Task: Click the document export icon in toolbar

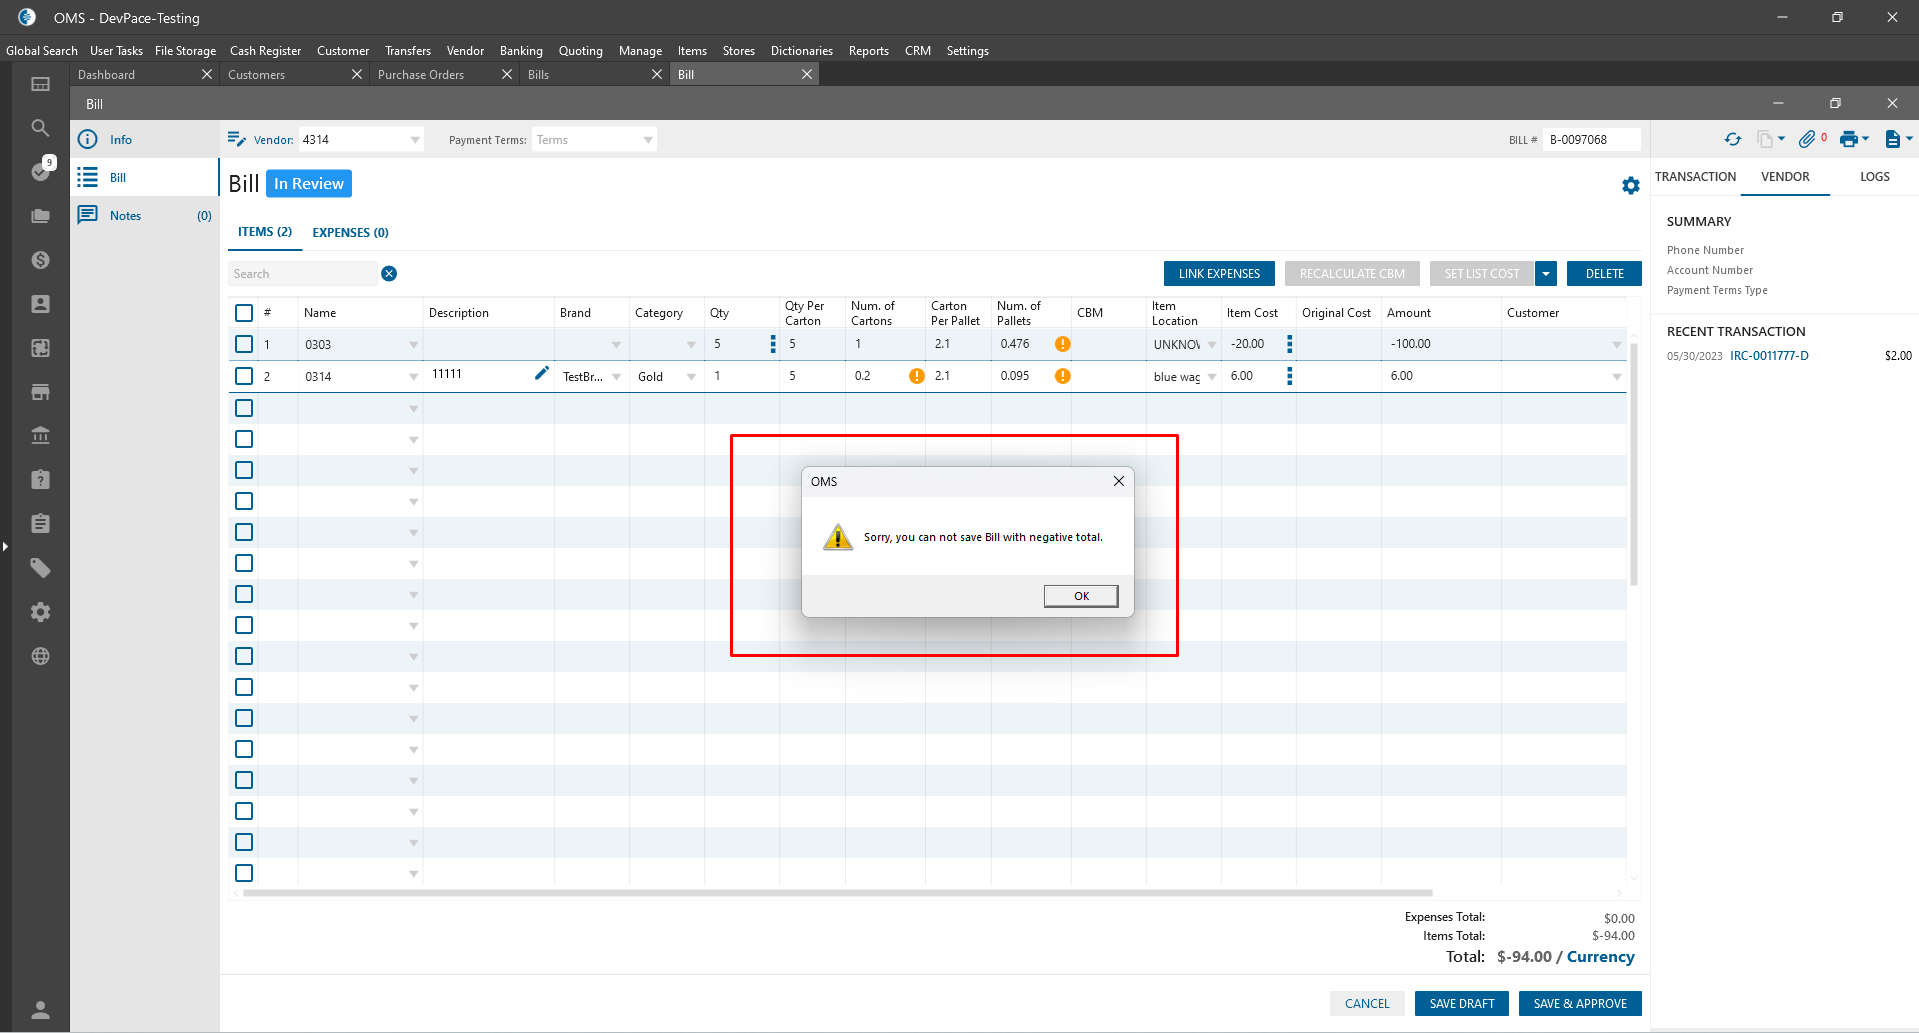Action: [1892, 139]
